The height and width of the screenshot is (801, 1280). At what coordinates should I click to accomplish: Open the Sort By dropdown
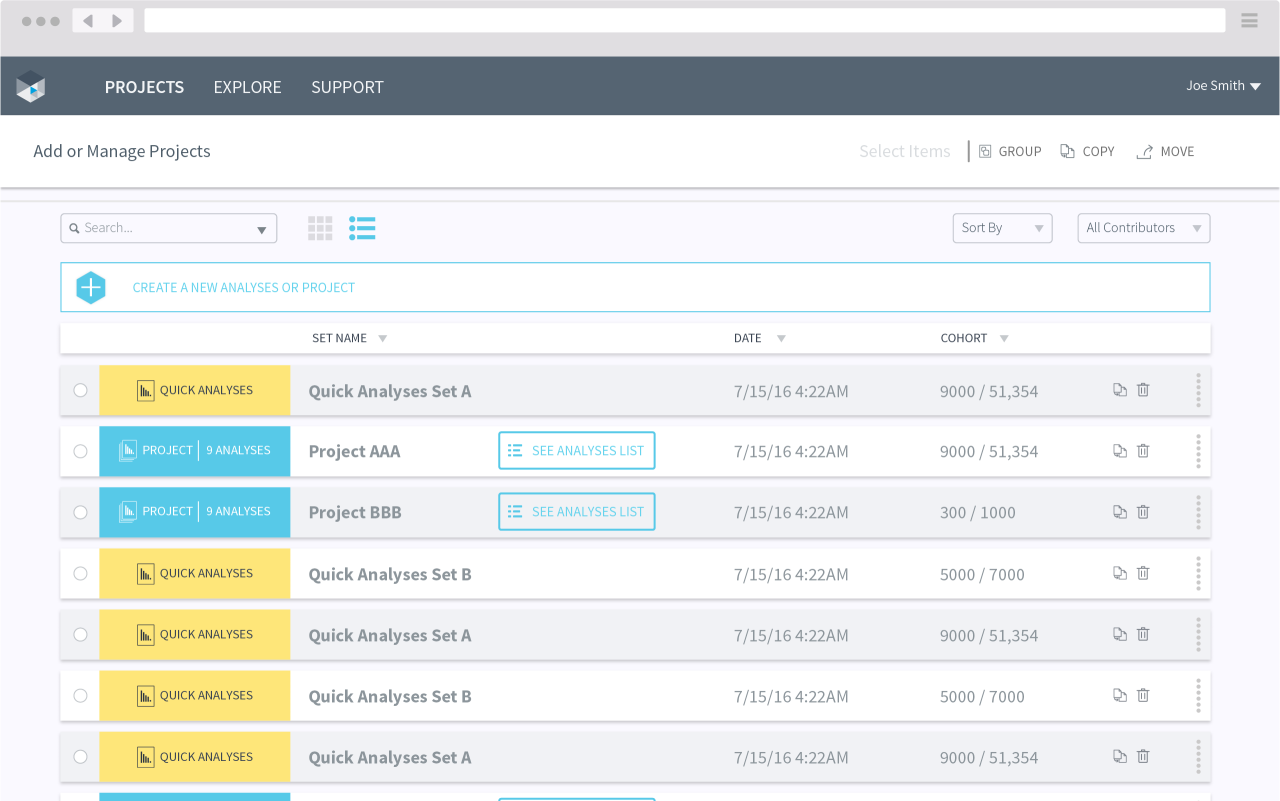1002,228
